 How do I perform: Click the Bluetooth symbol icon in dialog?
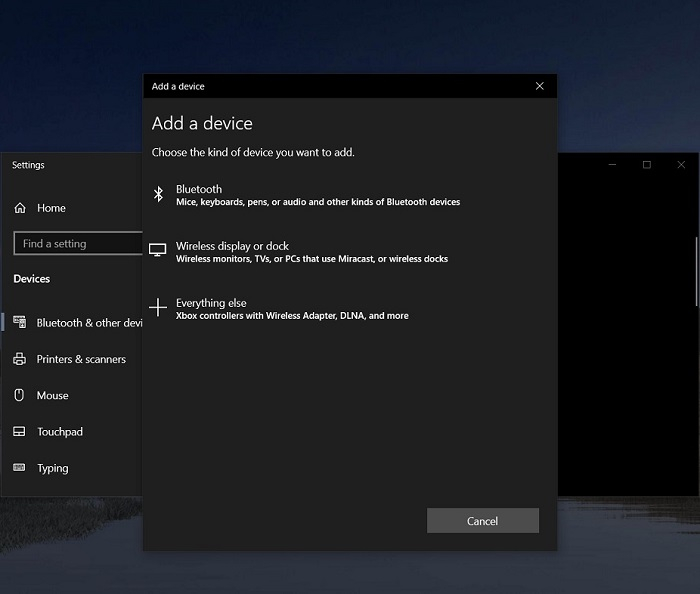158,195
